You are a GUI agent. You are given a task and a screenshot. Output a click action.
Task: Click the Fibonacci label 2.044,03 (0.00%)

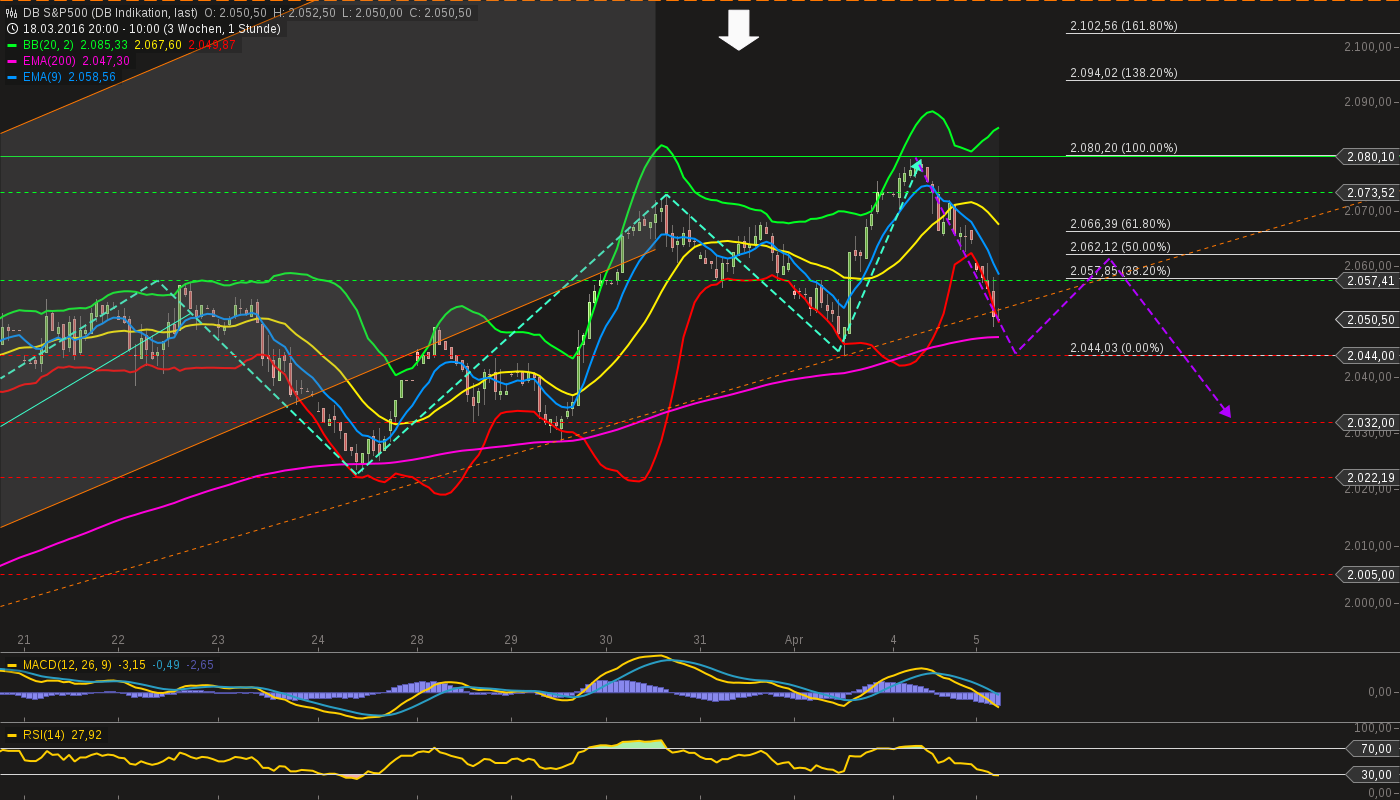(x=1116, y=348)
